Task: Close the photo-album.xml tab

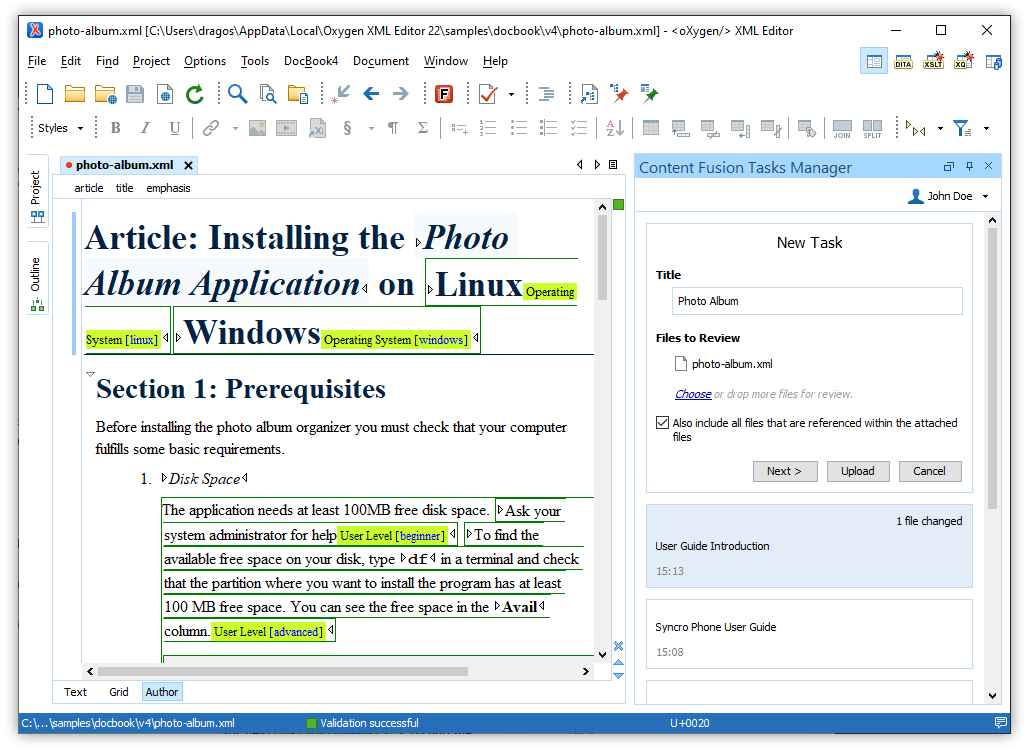Action: [189, 165]
